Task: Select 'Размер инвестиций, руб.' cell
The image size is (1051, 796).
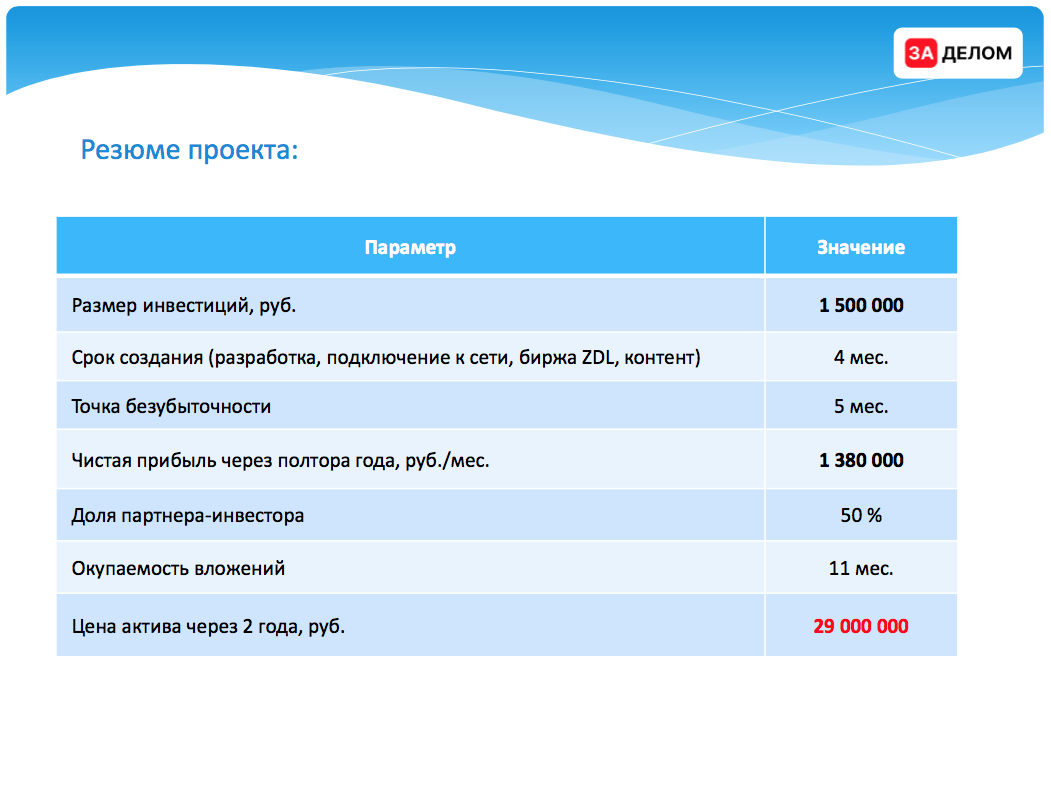Action: pos(410,305)
